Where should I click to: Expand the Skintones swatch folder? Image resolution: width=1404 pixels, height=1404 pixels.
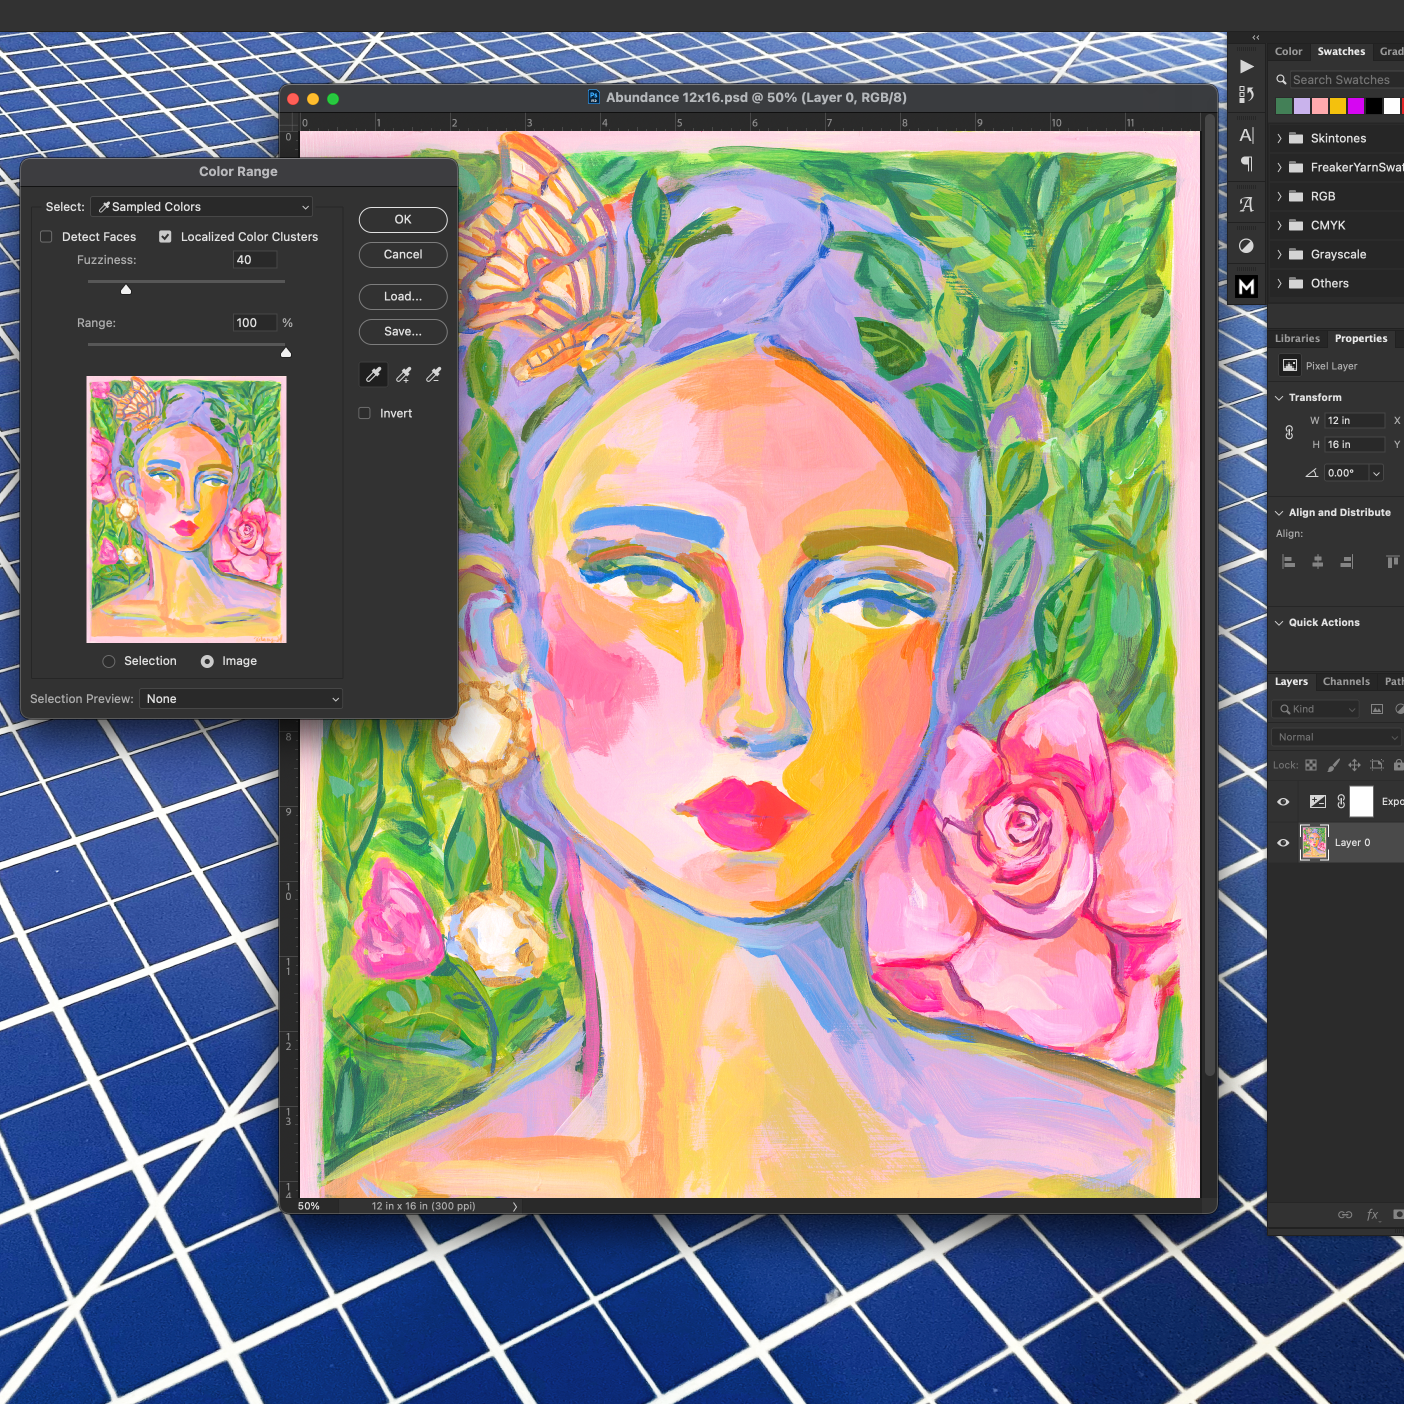[1279, 139]
